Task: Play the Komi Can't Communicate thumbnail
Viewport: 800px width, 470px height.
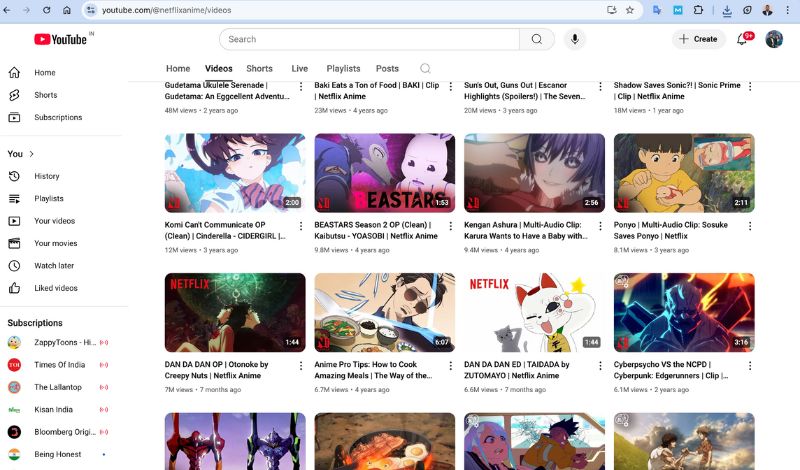Action: click(235, 173)
